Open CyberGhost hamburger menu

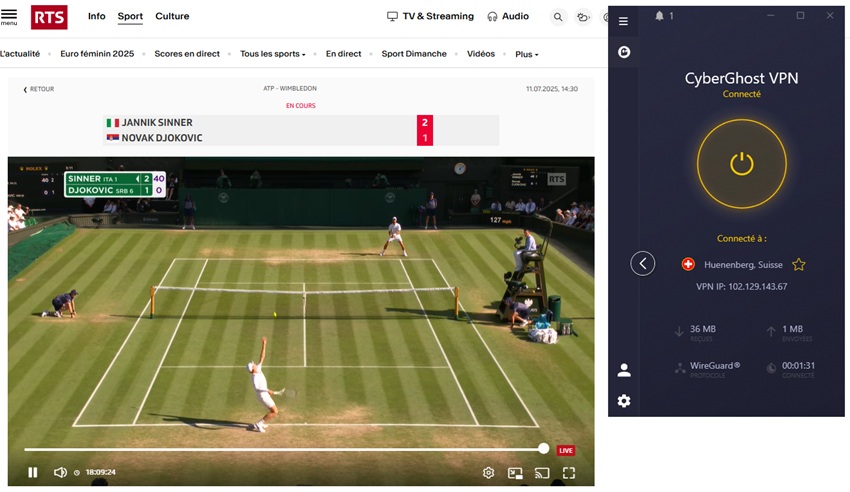click(623, 21)
